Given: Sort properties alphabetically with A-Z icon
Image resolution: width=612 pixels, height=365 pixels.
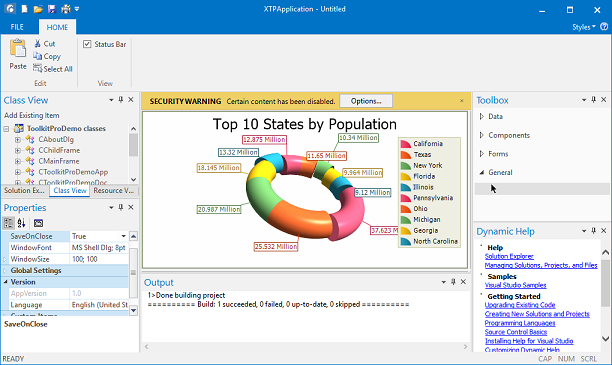Looking at the screenshot, I should coord(21,223).
